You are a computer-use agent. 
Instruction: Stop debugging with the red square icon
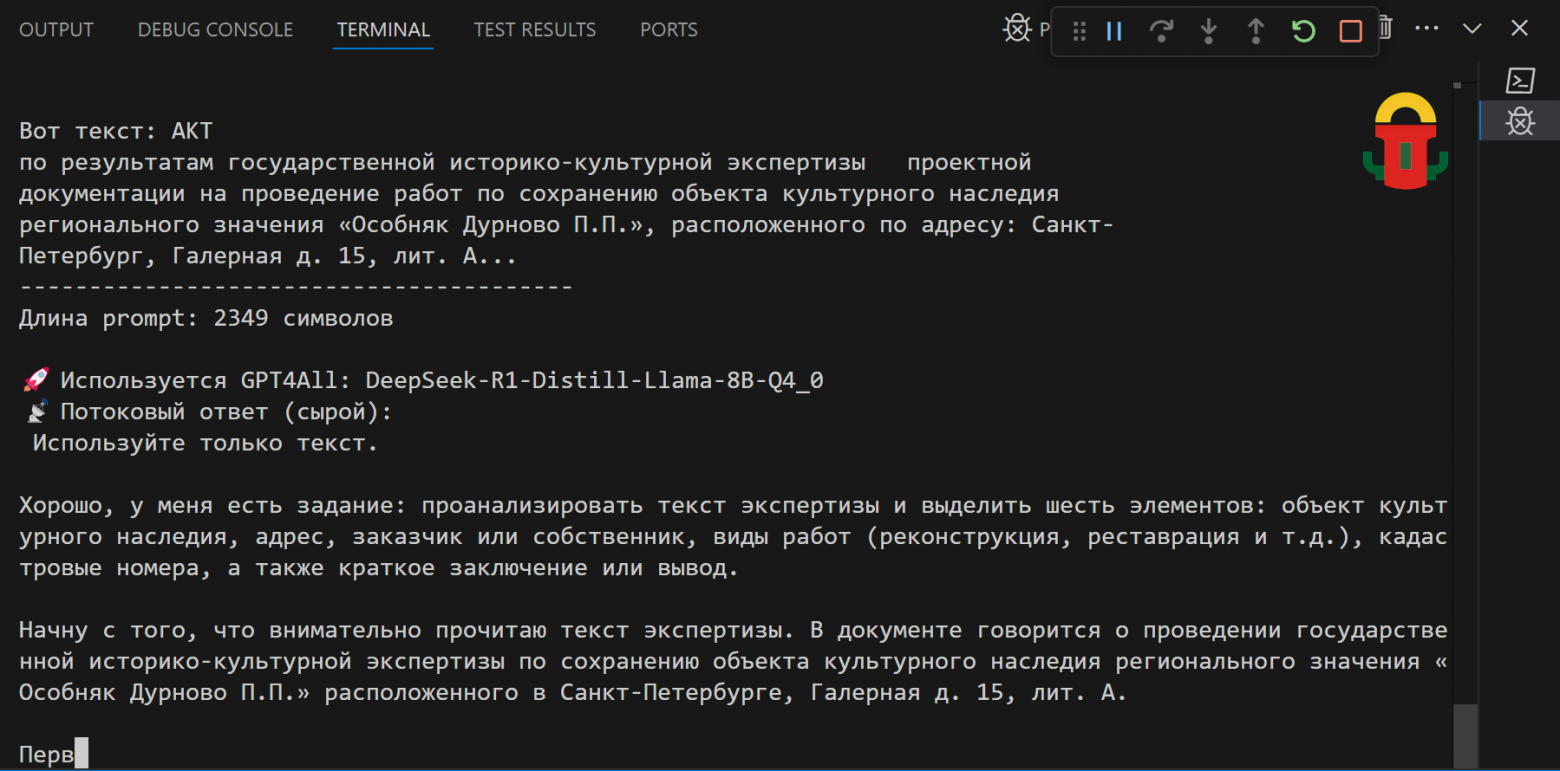point(1349,31)
